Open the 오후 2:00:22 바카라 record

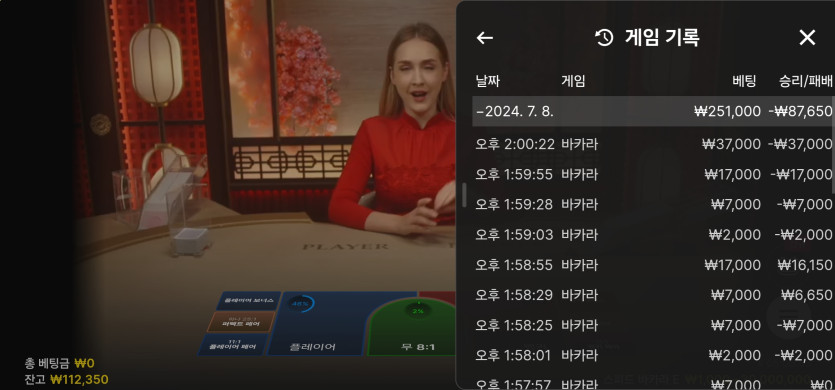(652, 144)
